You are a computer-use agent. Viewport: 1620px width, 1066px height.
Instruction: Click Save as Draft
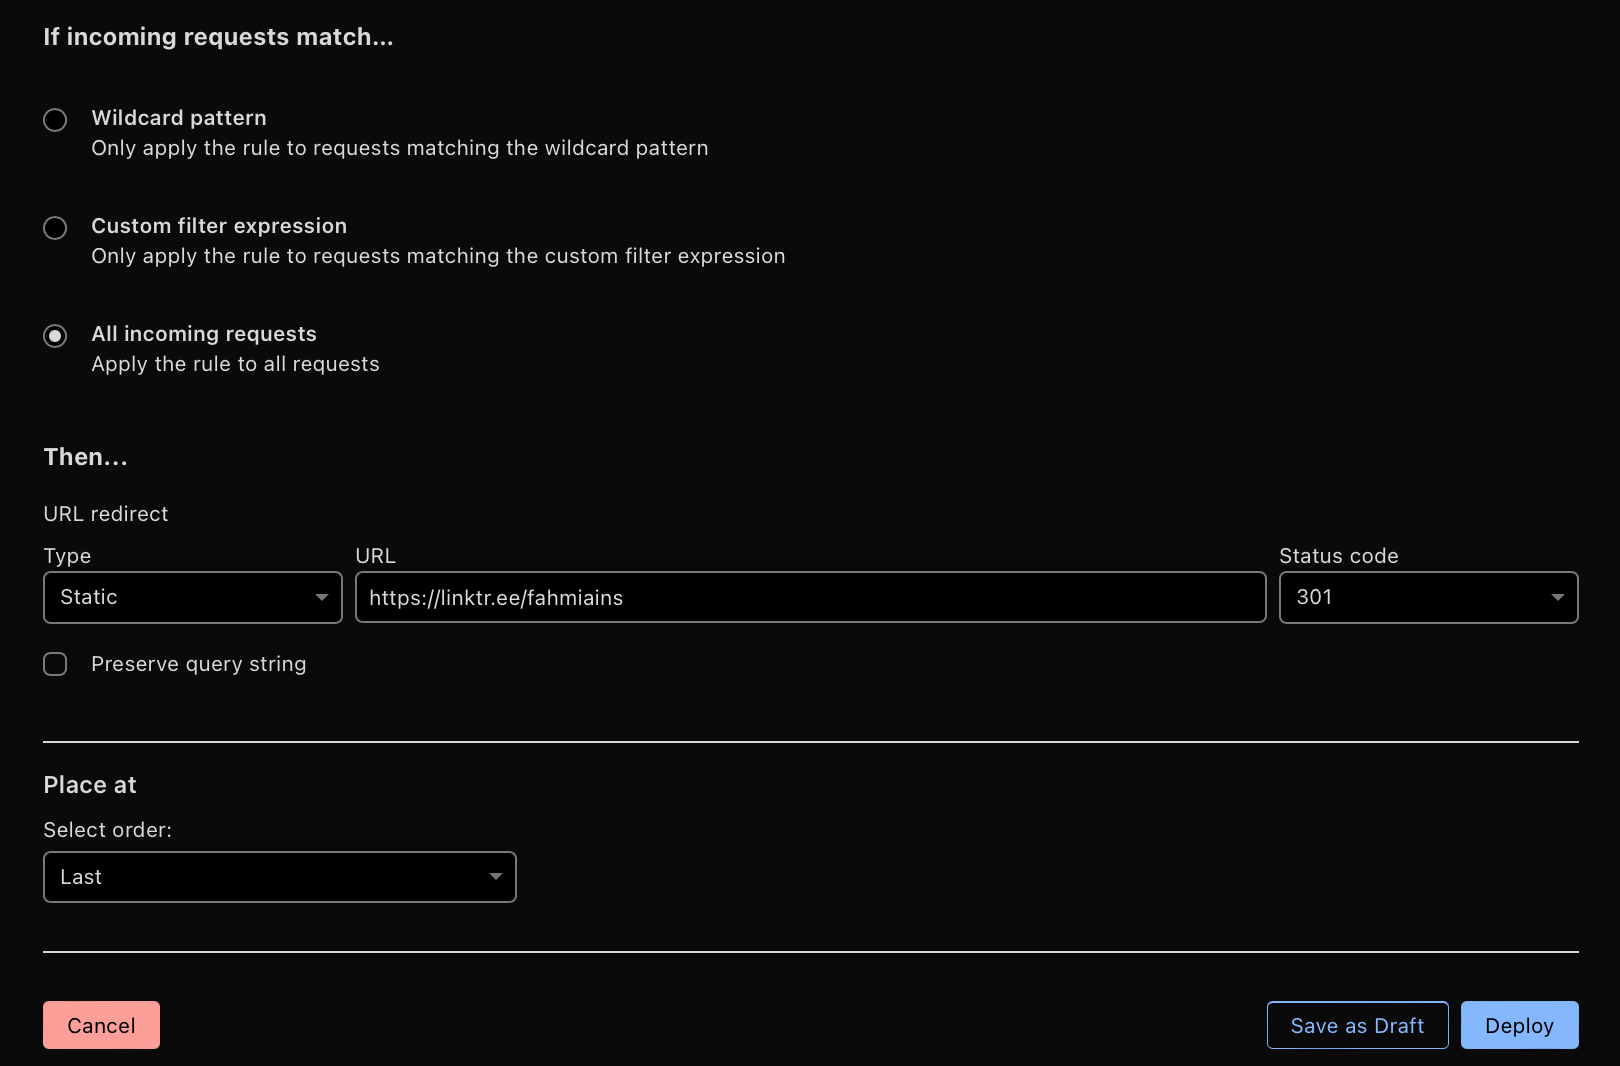pos(1357,1025)
